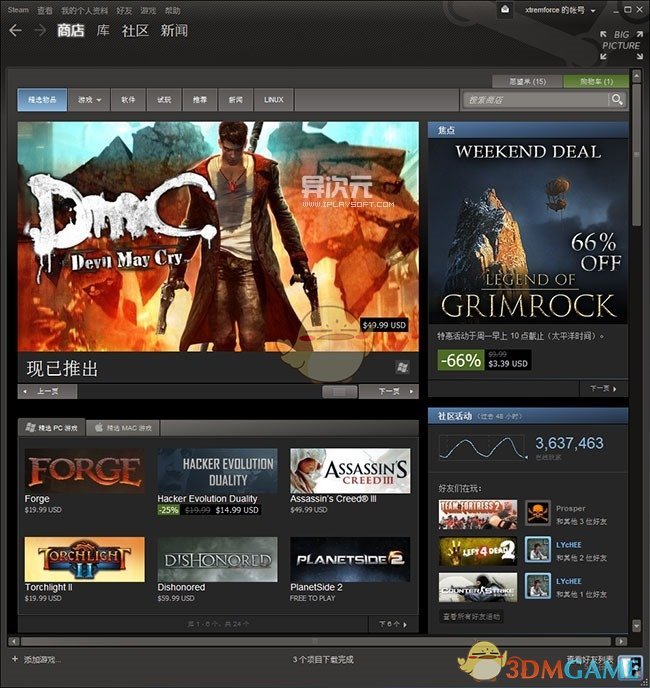Click the add game plus icon

[x=14, y=660]
